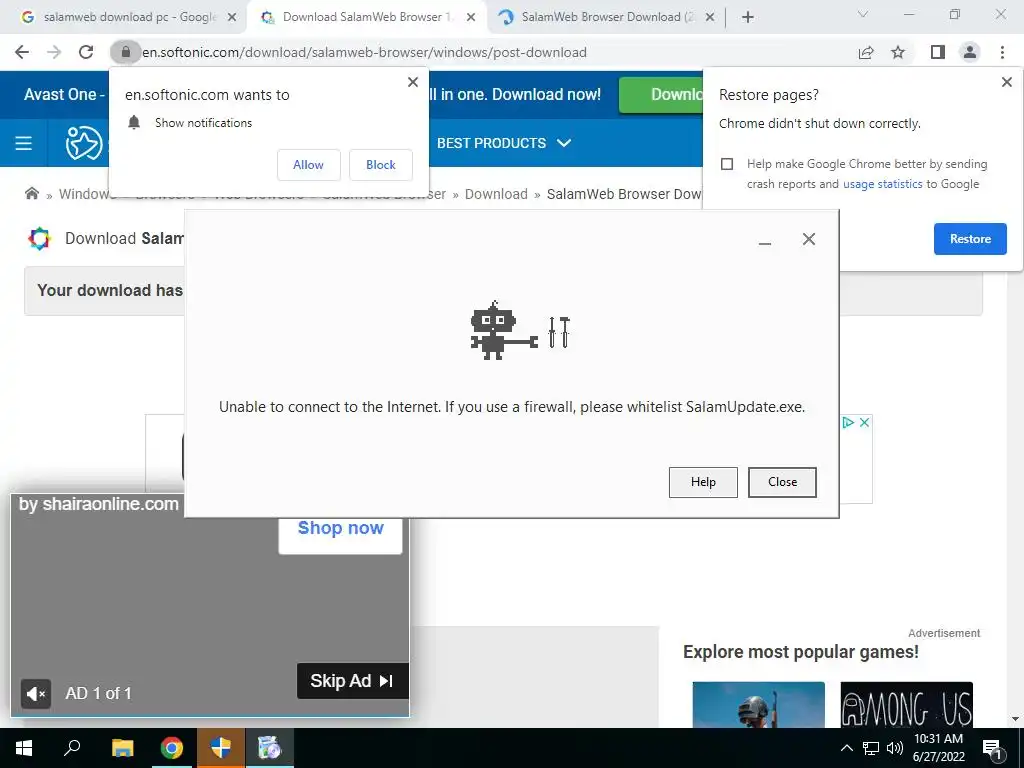Viewport: 1024px width, 768px height.
Task: Restore previously open pages
Action: click(970, 239)
